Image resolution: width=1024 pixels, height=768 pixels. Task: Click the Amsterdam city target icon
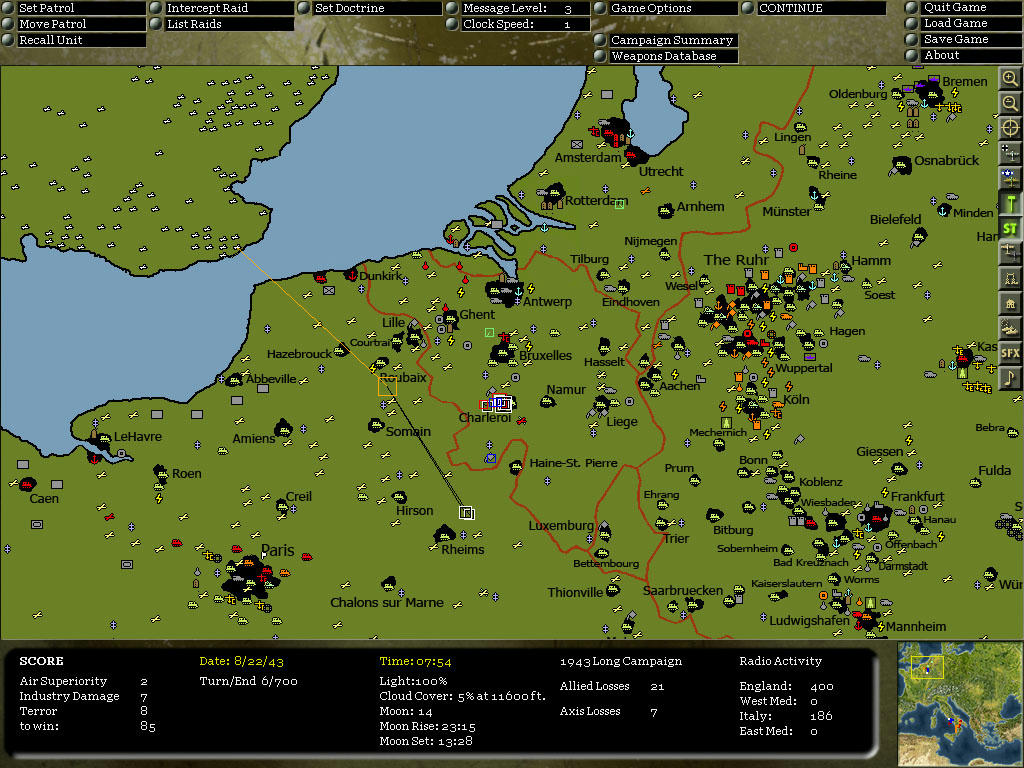point(614,131)
